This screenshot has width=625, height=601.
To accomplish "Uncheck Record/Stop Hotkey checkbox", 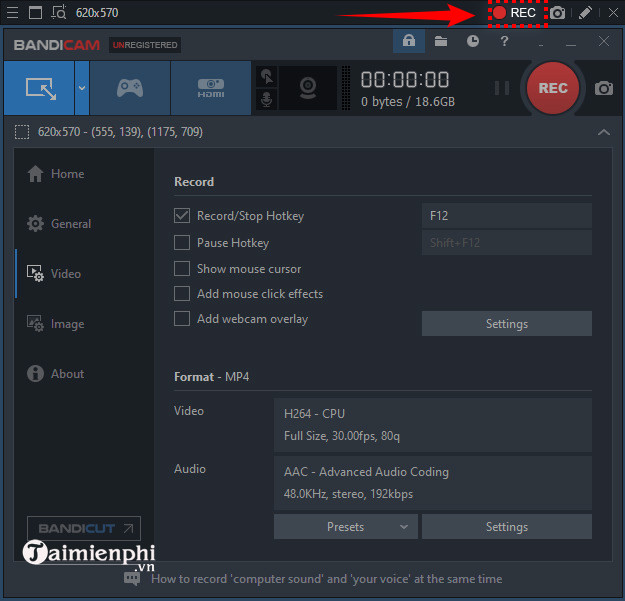I will click(182, 216).
